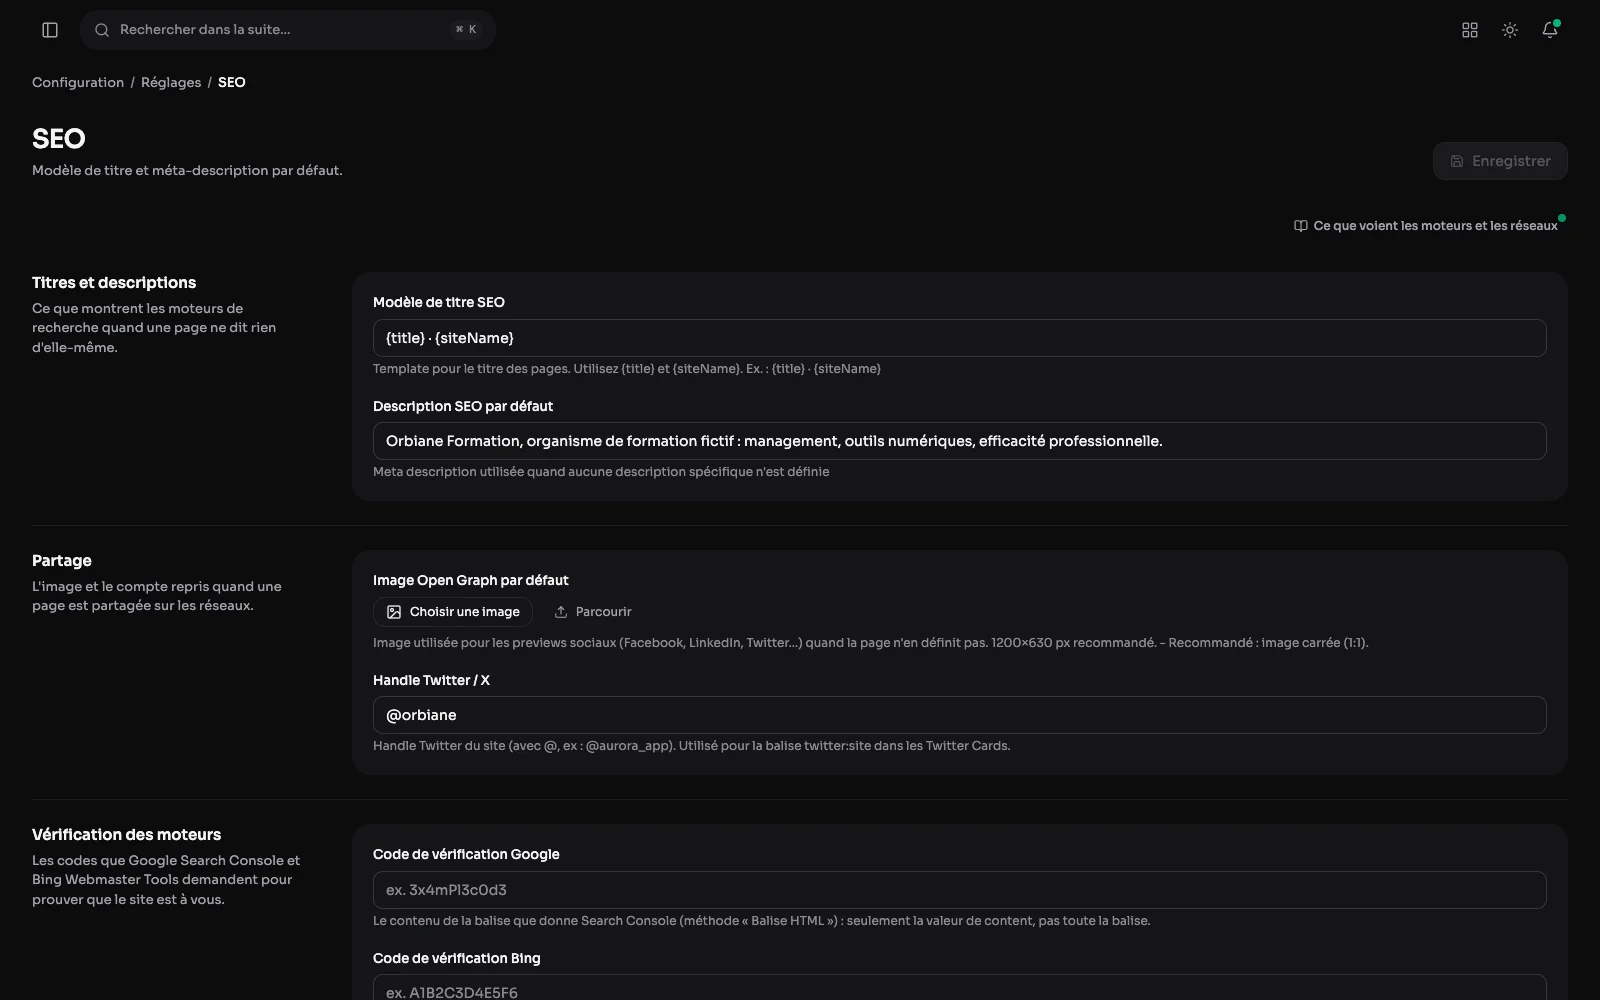The image size is (1600, 1000).
Task: Open notifications bell icon
Action: click(1550, 30)
